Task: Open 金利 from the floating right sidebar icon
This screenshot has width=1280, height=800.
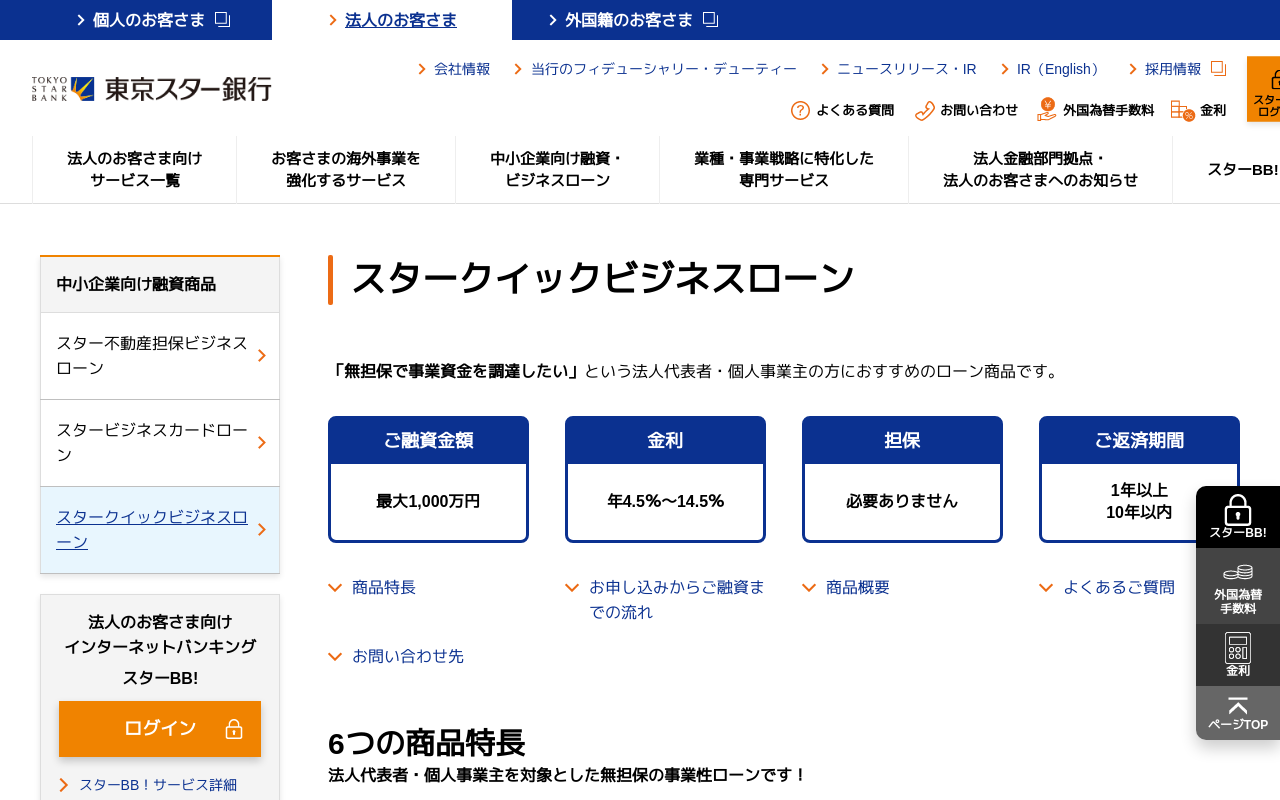Action: (x=1238, y=650)
